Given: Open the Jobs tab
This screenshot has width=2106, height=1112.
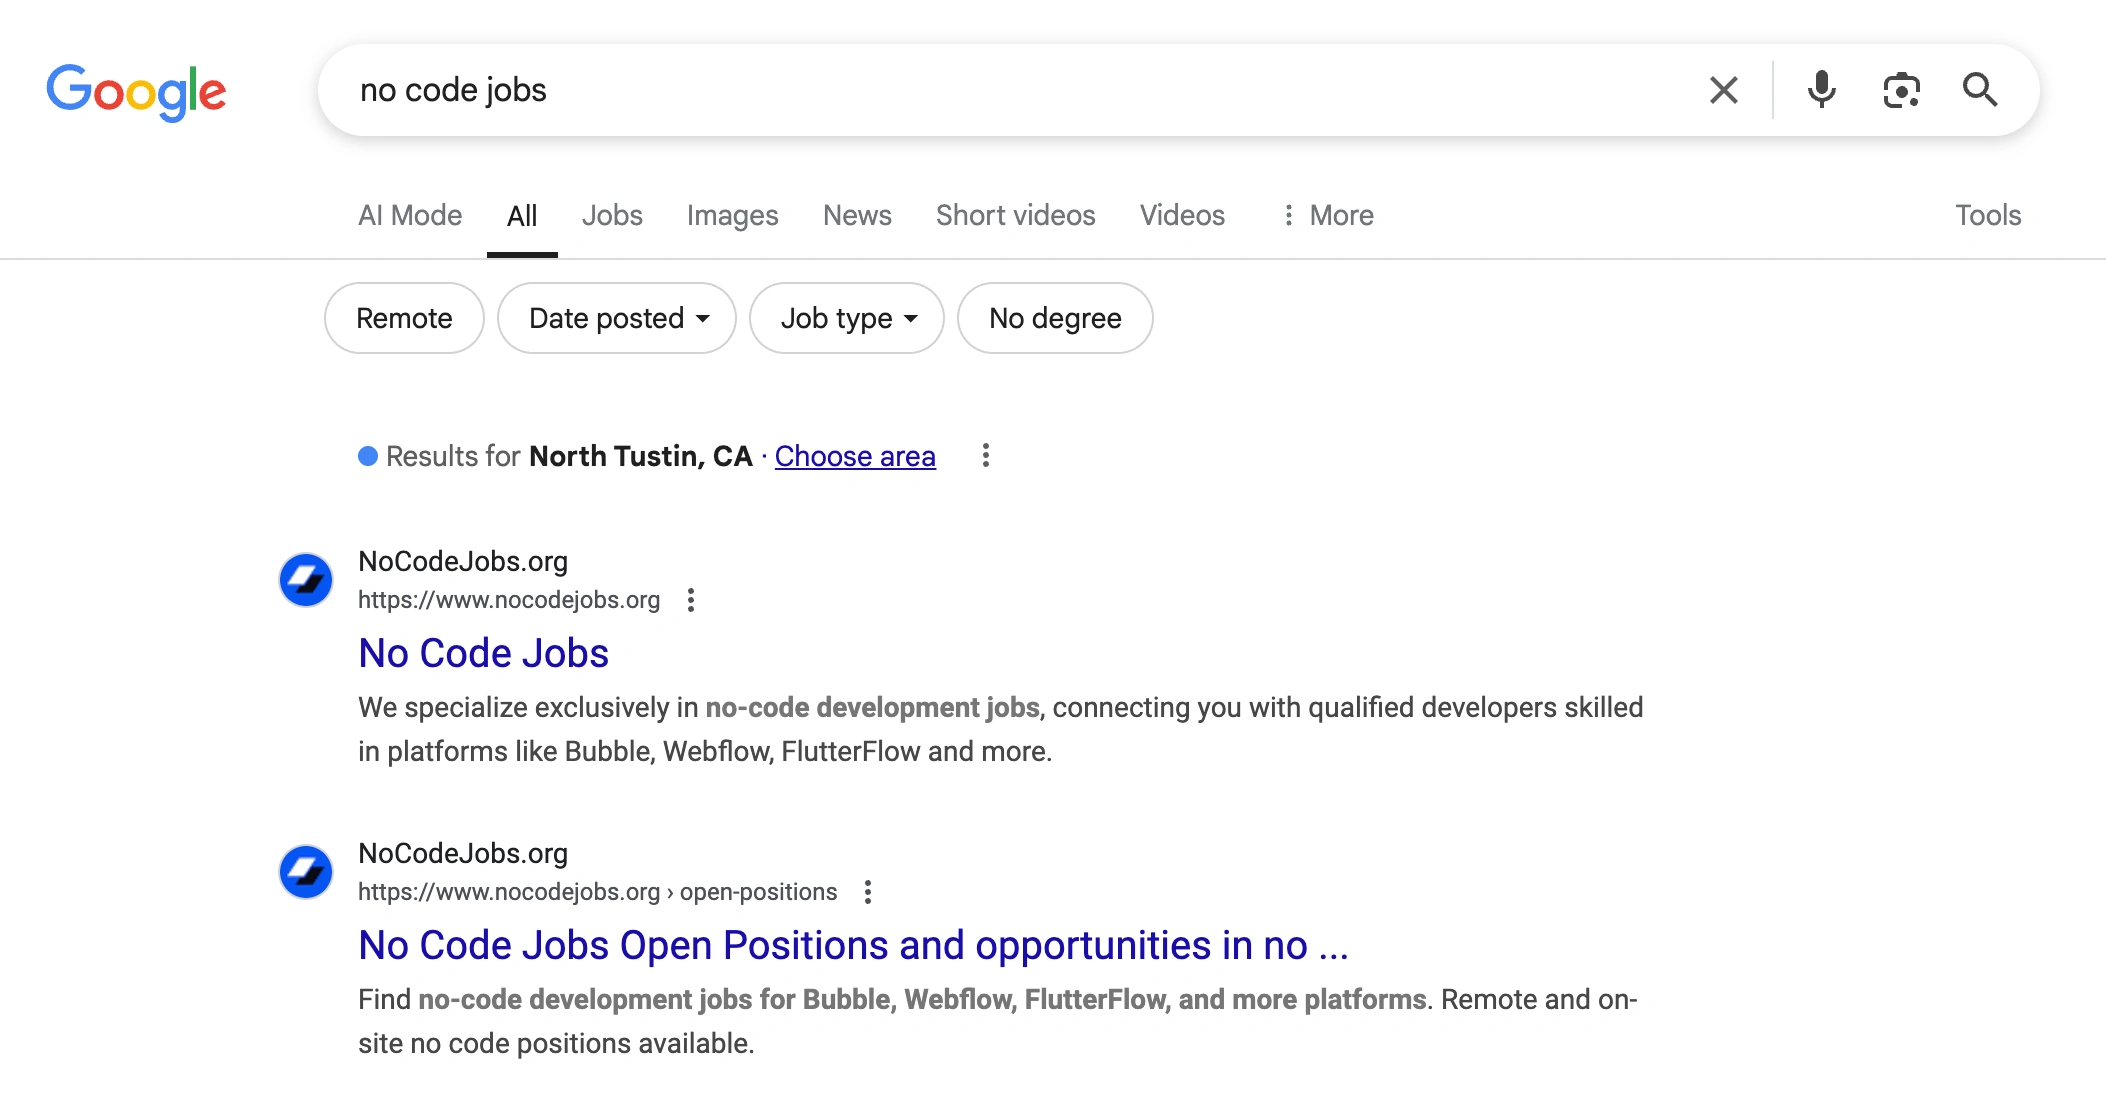Looking at the screenshot, I should click(612, 215).
